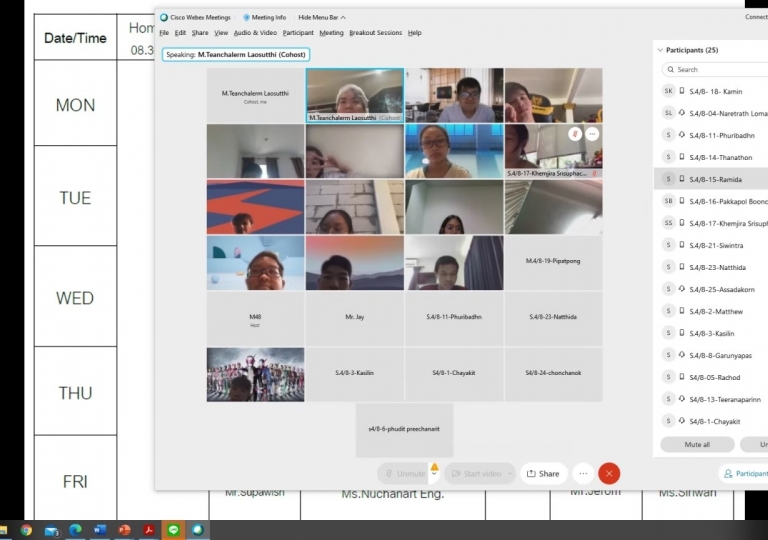Open the more options ellipsis in control bar
Viewport: 768px width, 540px height.
tap(583, 473)
